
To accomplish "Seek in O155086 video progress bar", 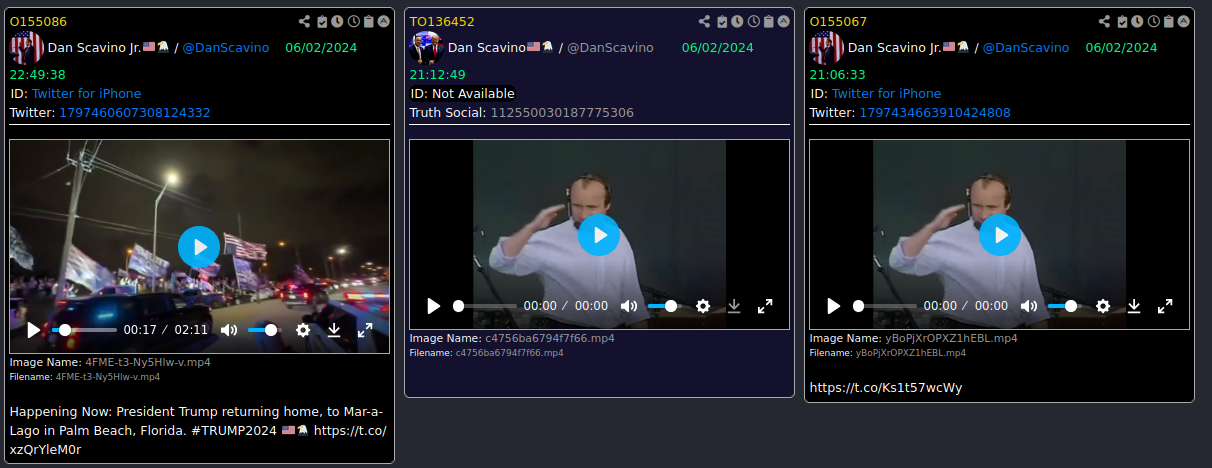I will pos(85,329).
